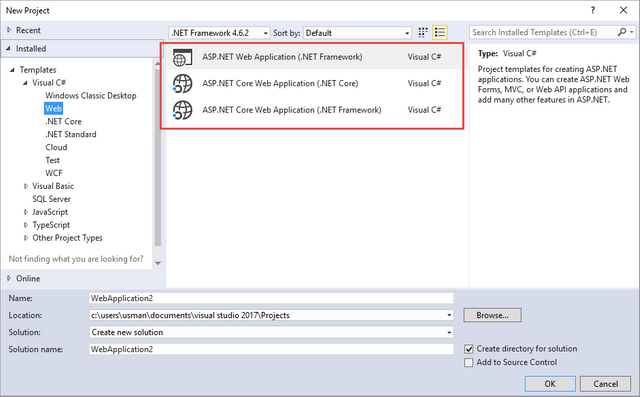This screenshot has height=397, width=640.
Task: Click OK to create the project
Action: pos(550,384)
